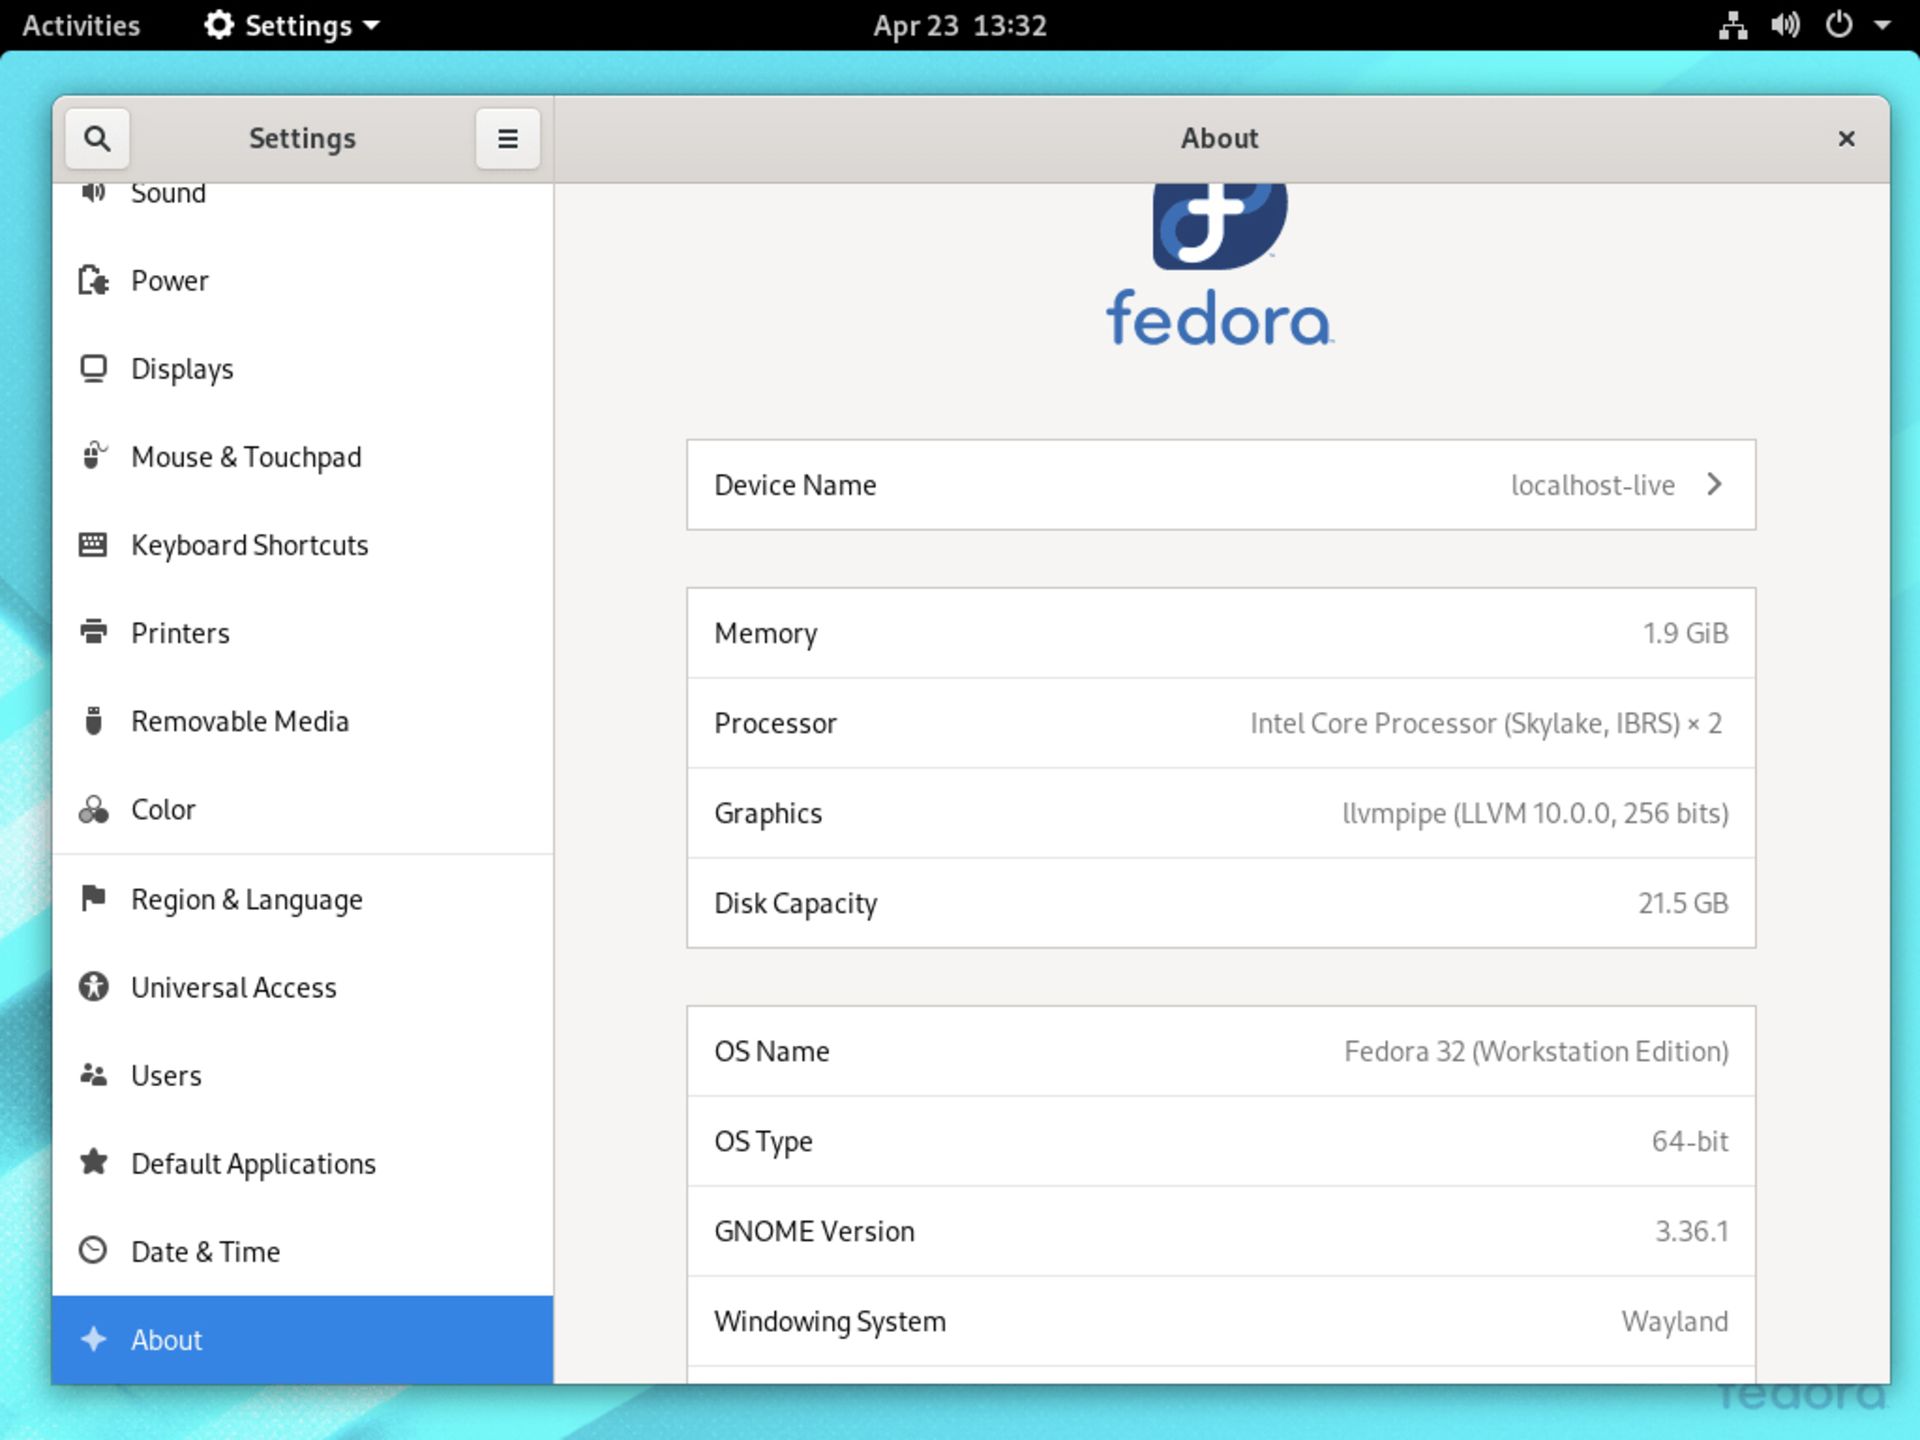Switch to Default Applications section
1920x1440 pixels.
click(253, 1163)
